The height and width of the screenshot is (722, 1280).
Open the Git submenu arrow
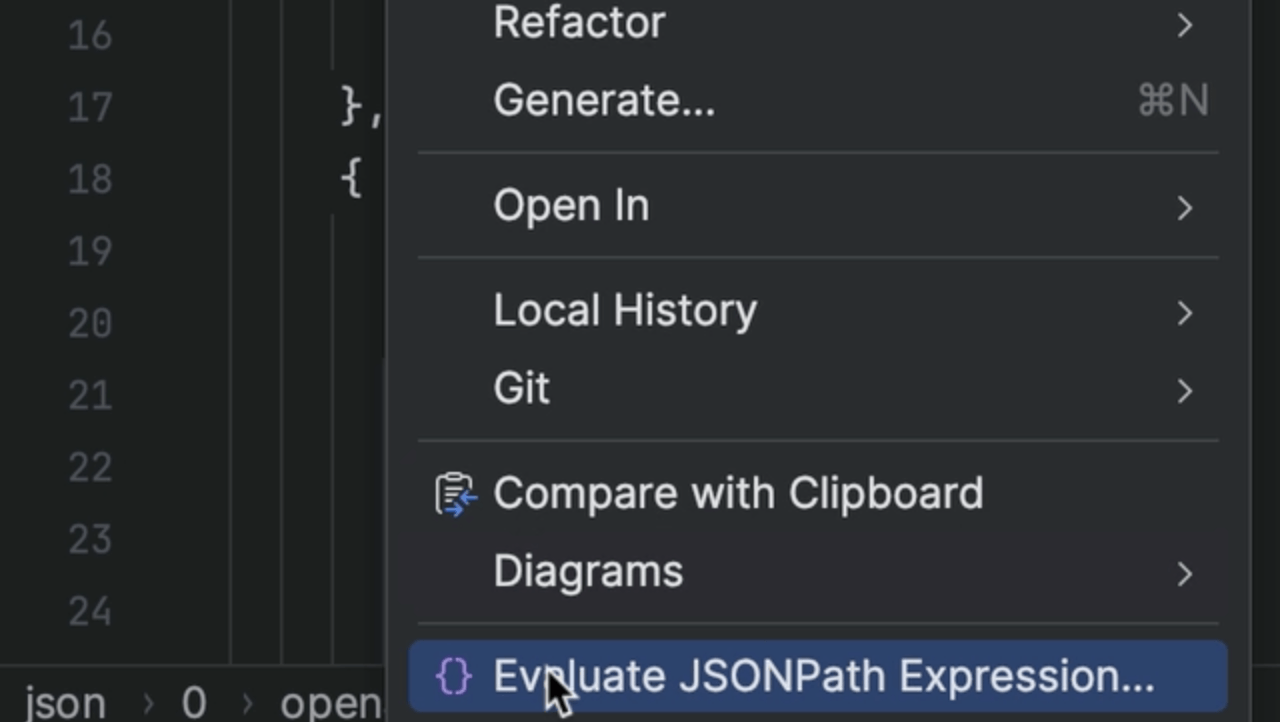(1185, 392)
